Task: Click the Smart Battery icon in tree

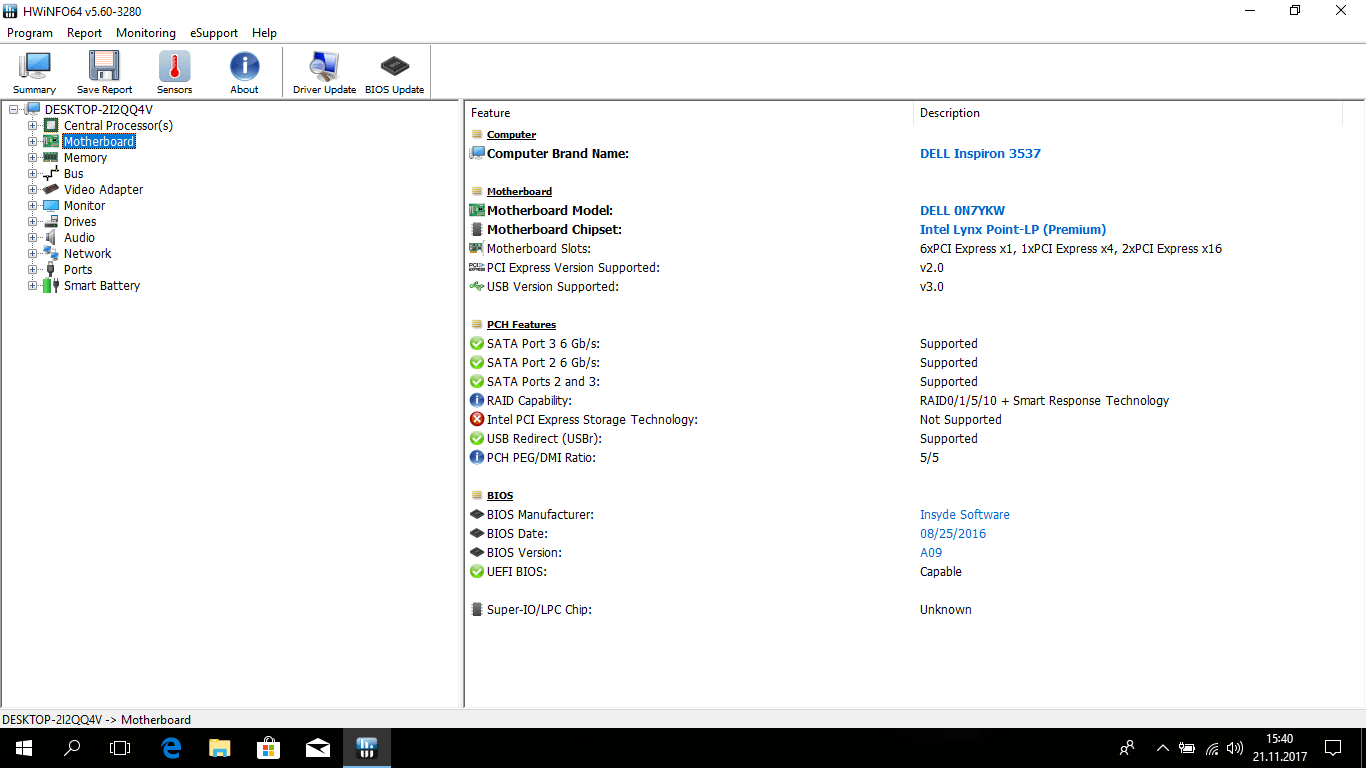Action: (51, 285)
